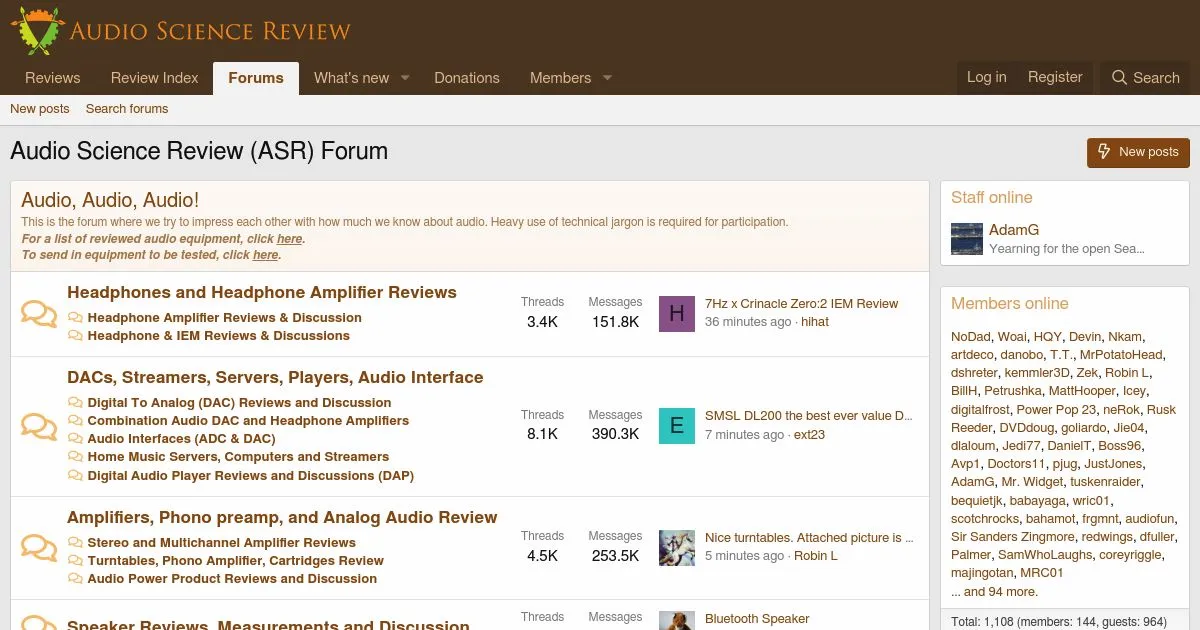Open ext23's teal E avatar

click(x=677, y=426)
